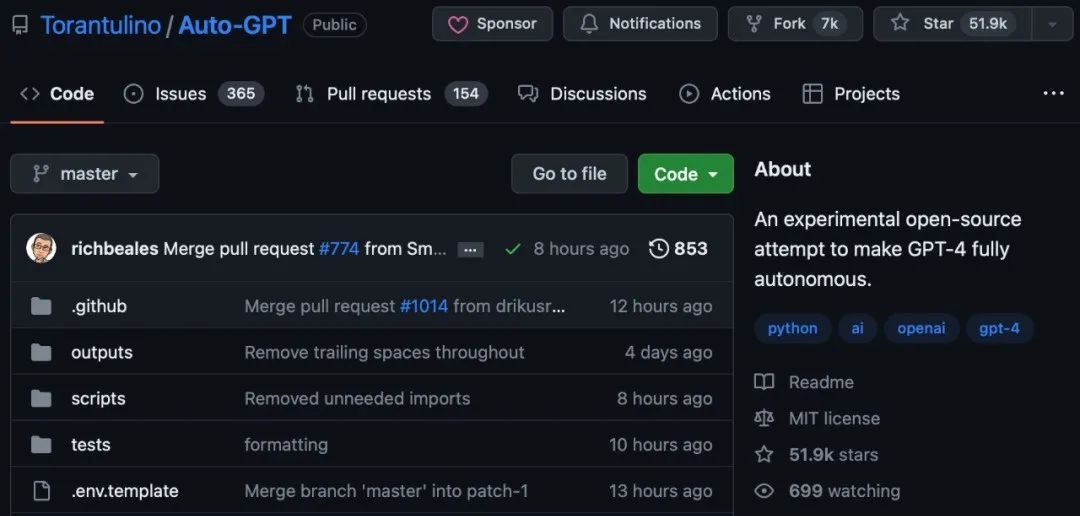Click the scale icon beside MIT license

pyautogui.click(x=764, y=418)
